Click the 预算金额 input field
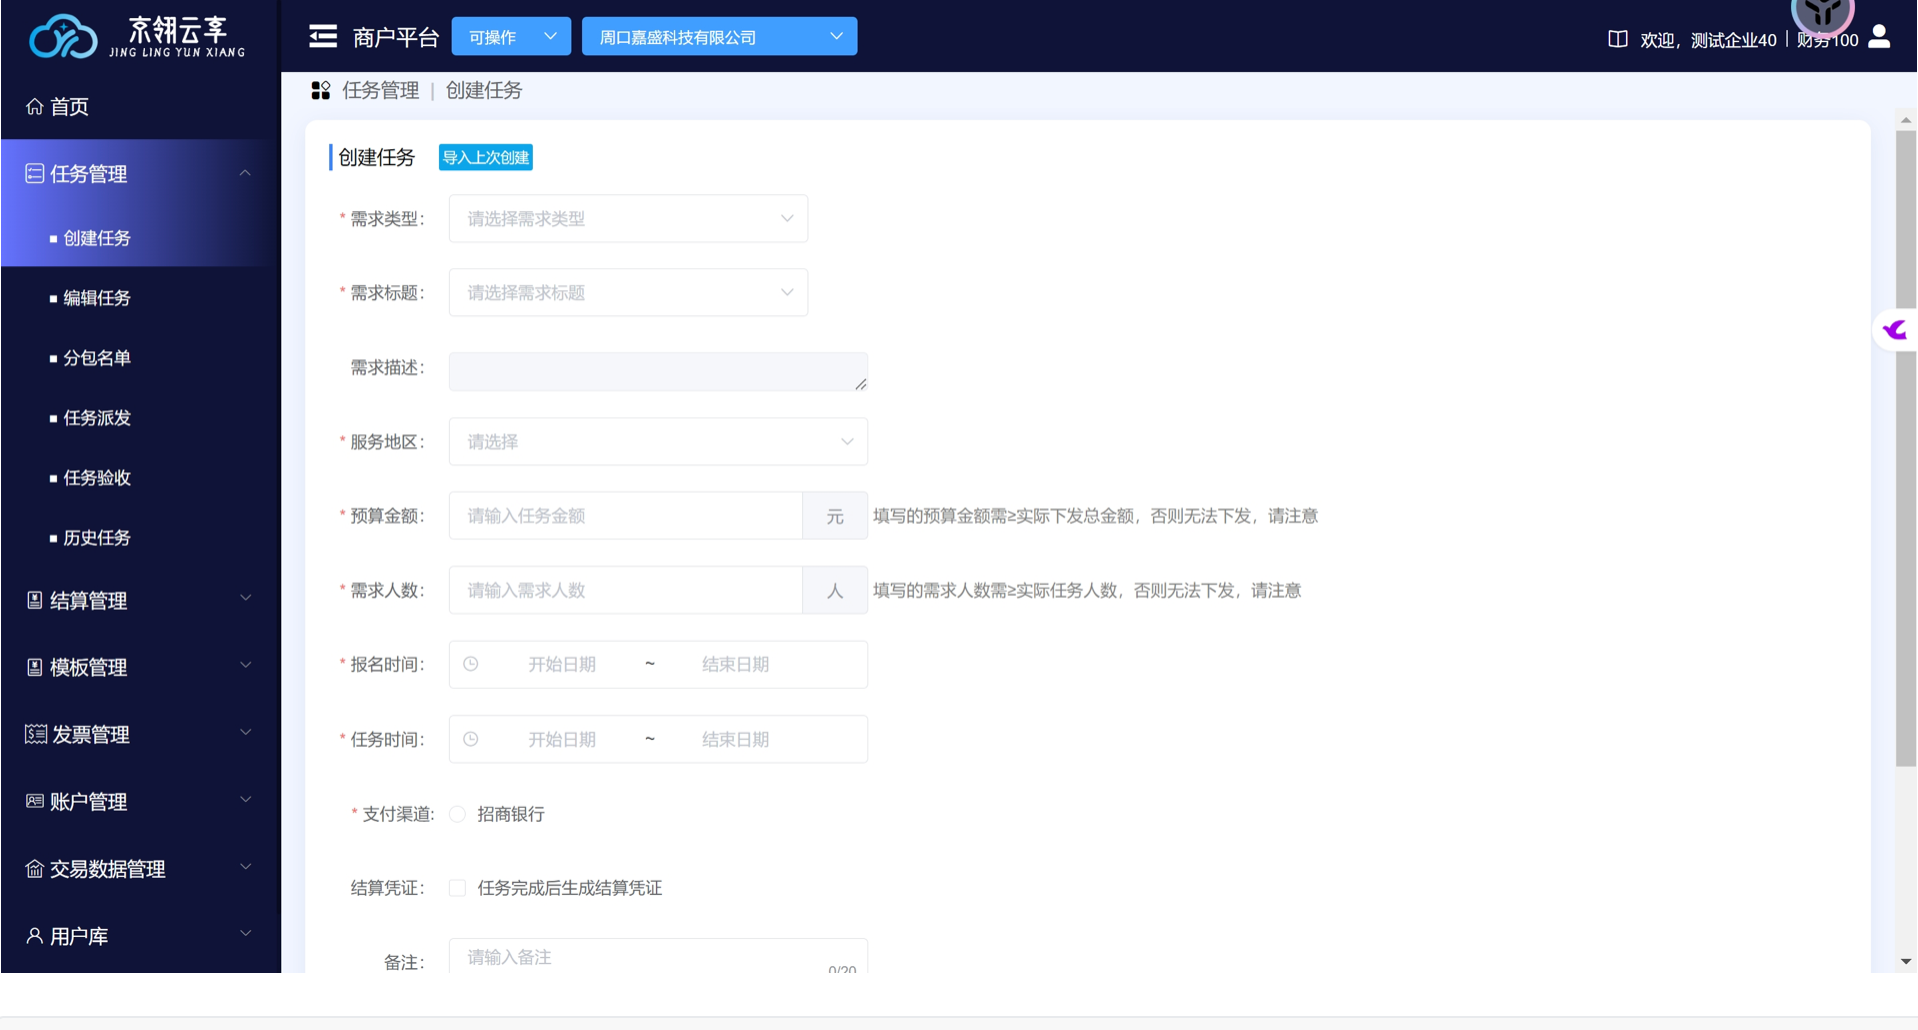This screenshot has height=1030, width=1918. (x=625, y=516)
